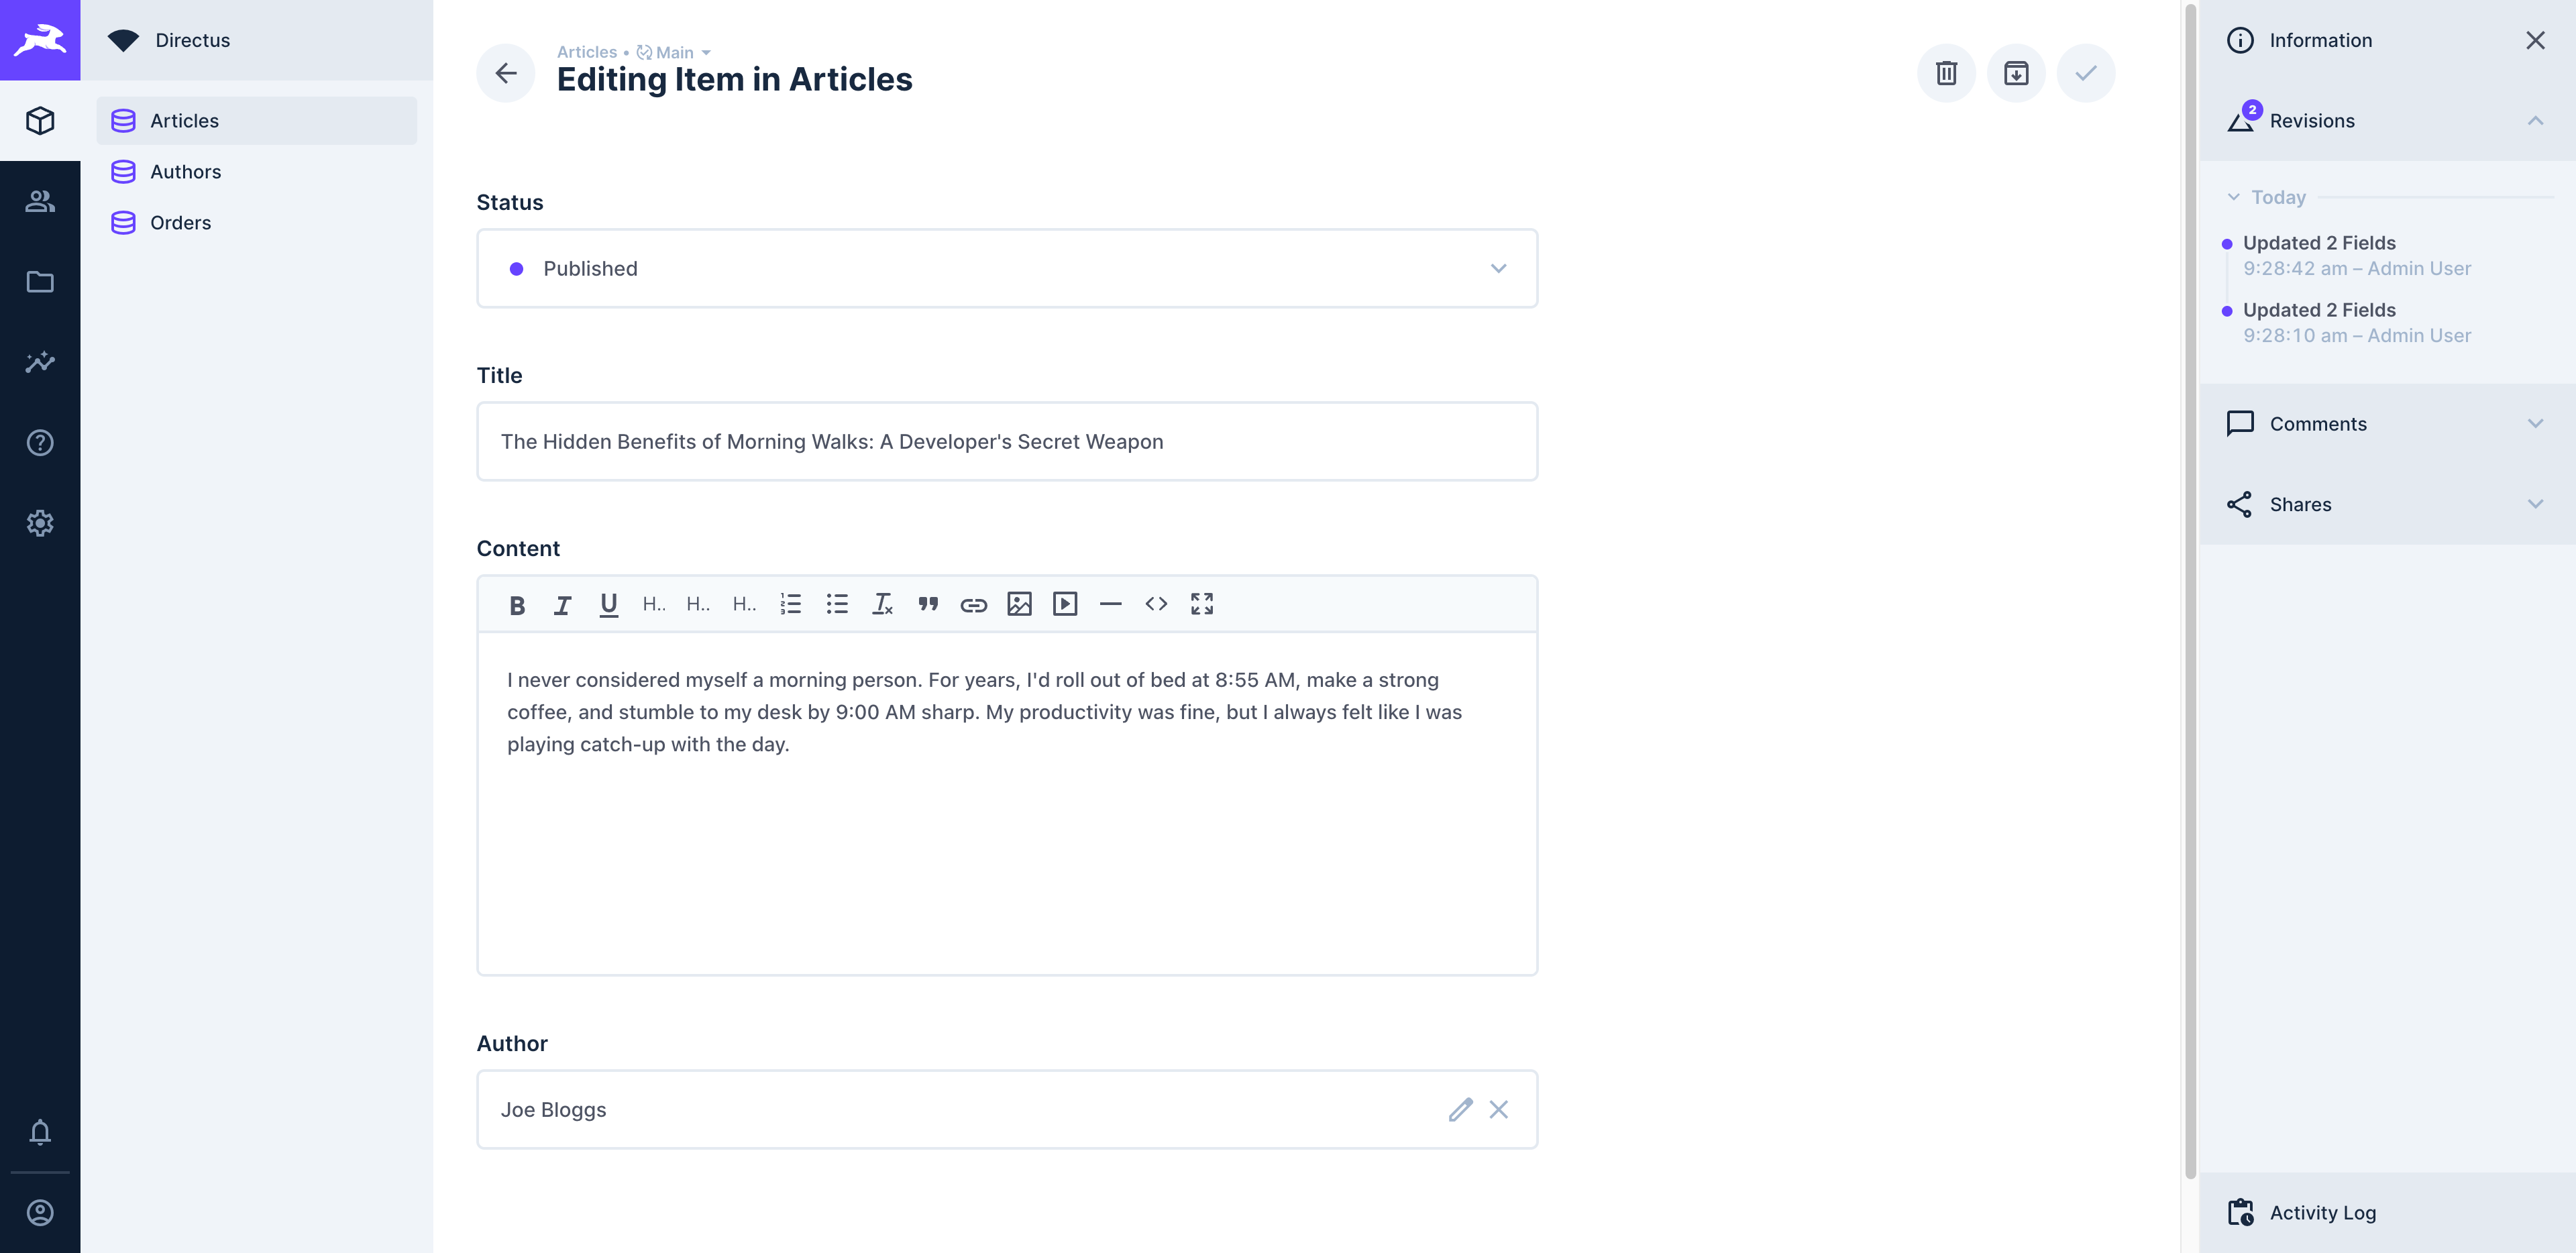Collapse the Revisions section
Image resolution: width=2576 pixels, height=1253 pixels.
[x=2535, y=120]
